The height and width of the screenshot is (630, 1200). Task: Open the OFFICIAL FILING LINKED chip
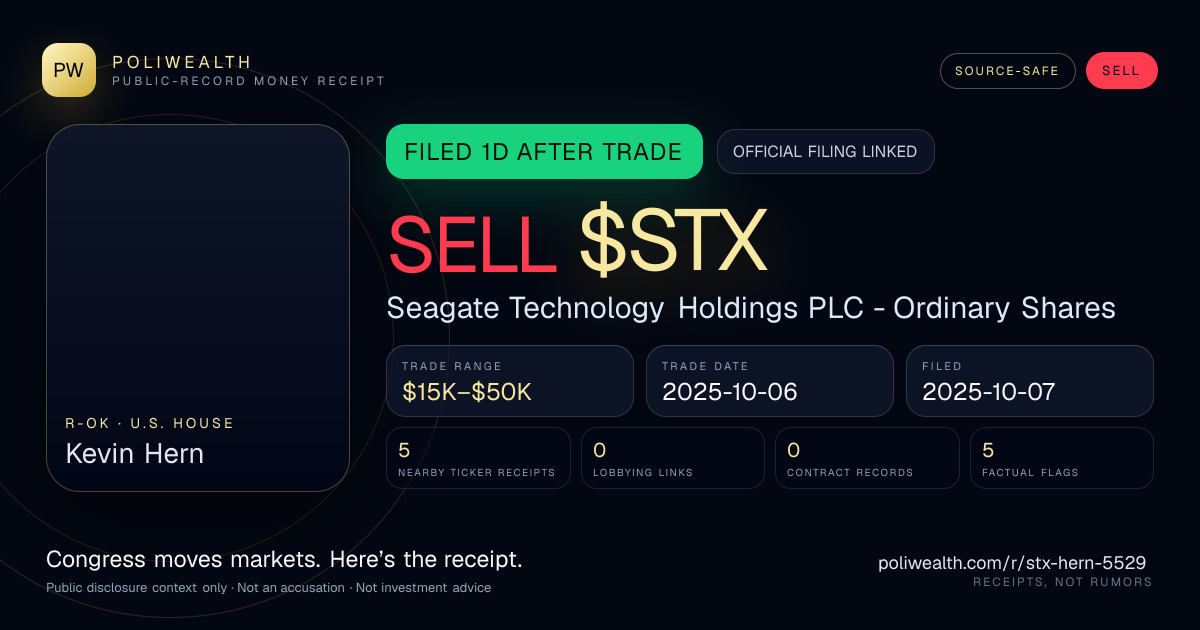coord(825,152)
